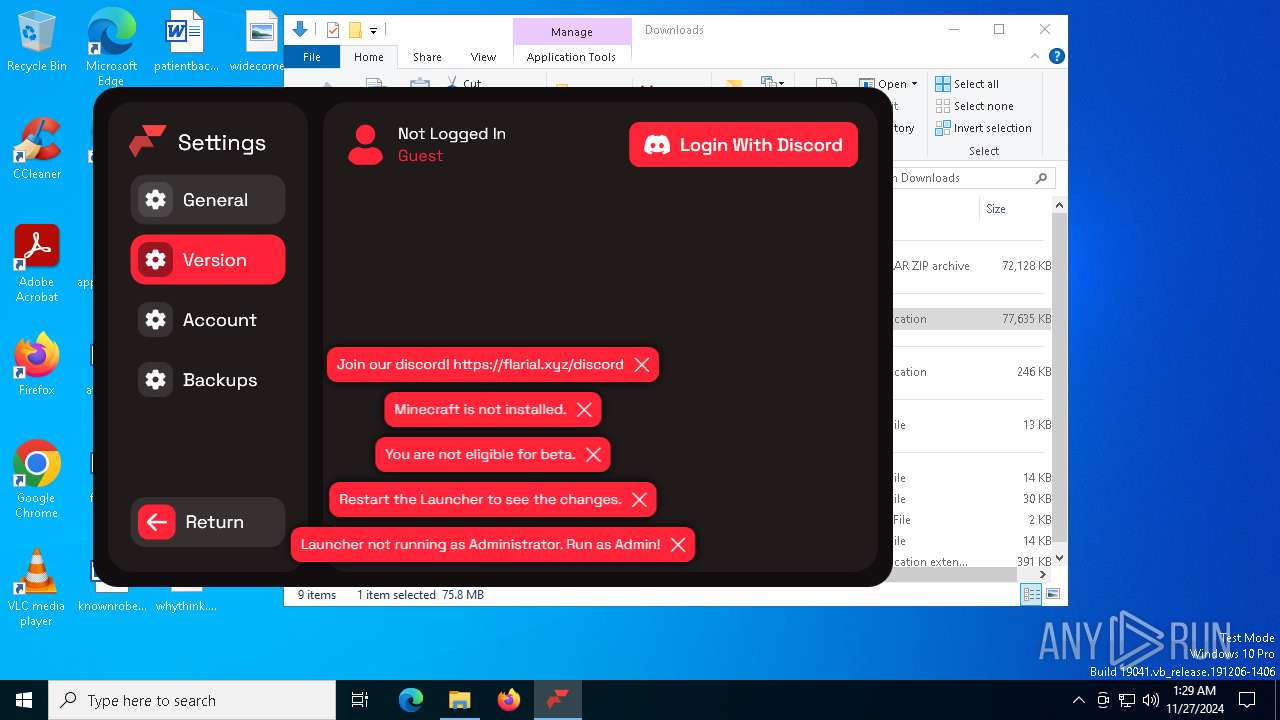The image size is (1280, 720).
Task: Select the Version settings section
Action: [x=208, y=260]
